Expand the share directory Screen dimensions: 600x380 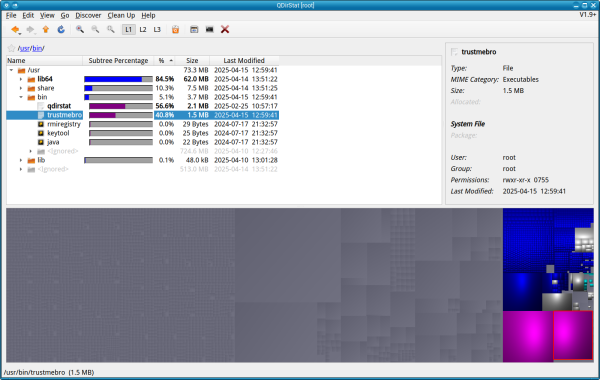21,88
